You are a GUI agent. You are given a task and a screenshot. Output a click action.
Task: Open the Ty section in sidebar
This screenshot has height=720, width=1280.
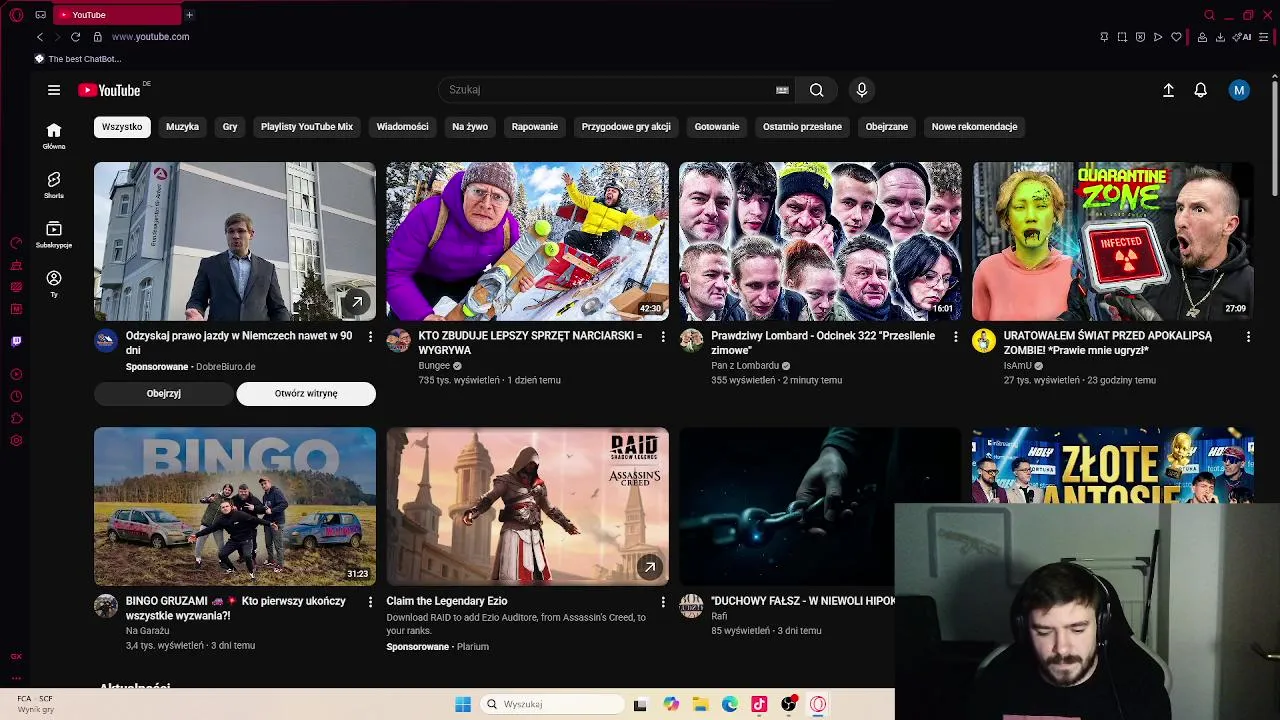(x=54, y=283)
